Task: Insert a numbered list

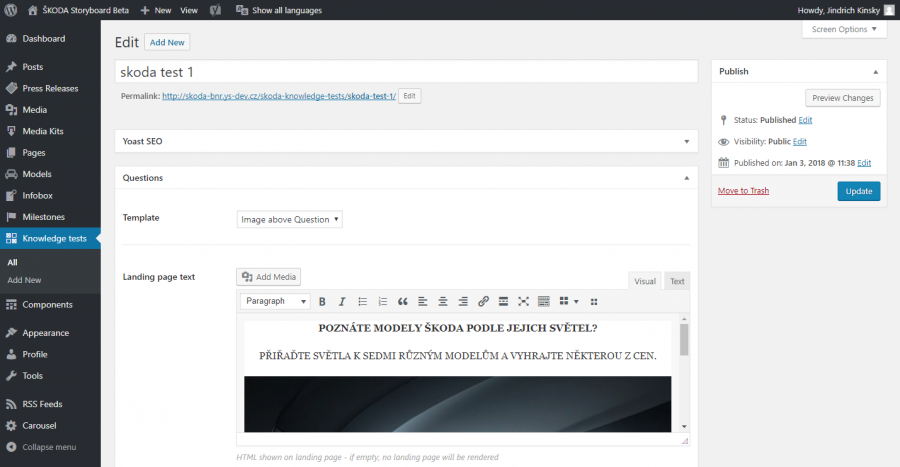Action: click(383, 301)
